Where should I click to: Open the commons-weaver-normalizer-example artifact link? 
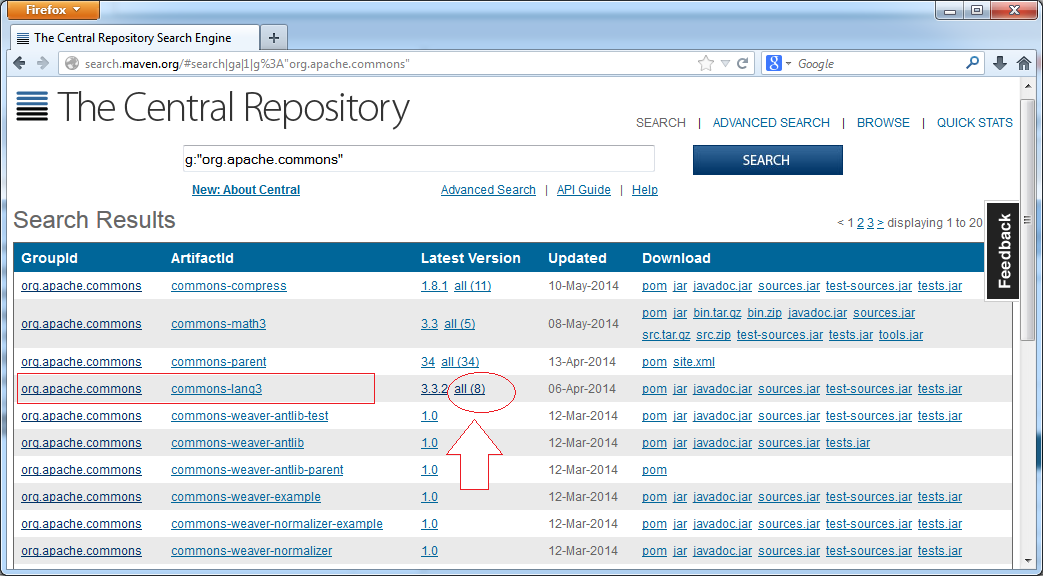(x=277, y=523)
